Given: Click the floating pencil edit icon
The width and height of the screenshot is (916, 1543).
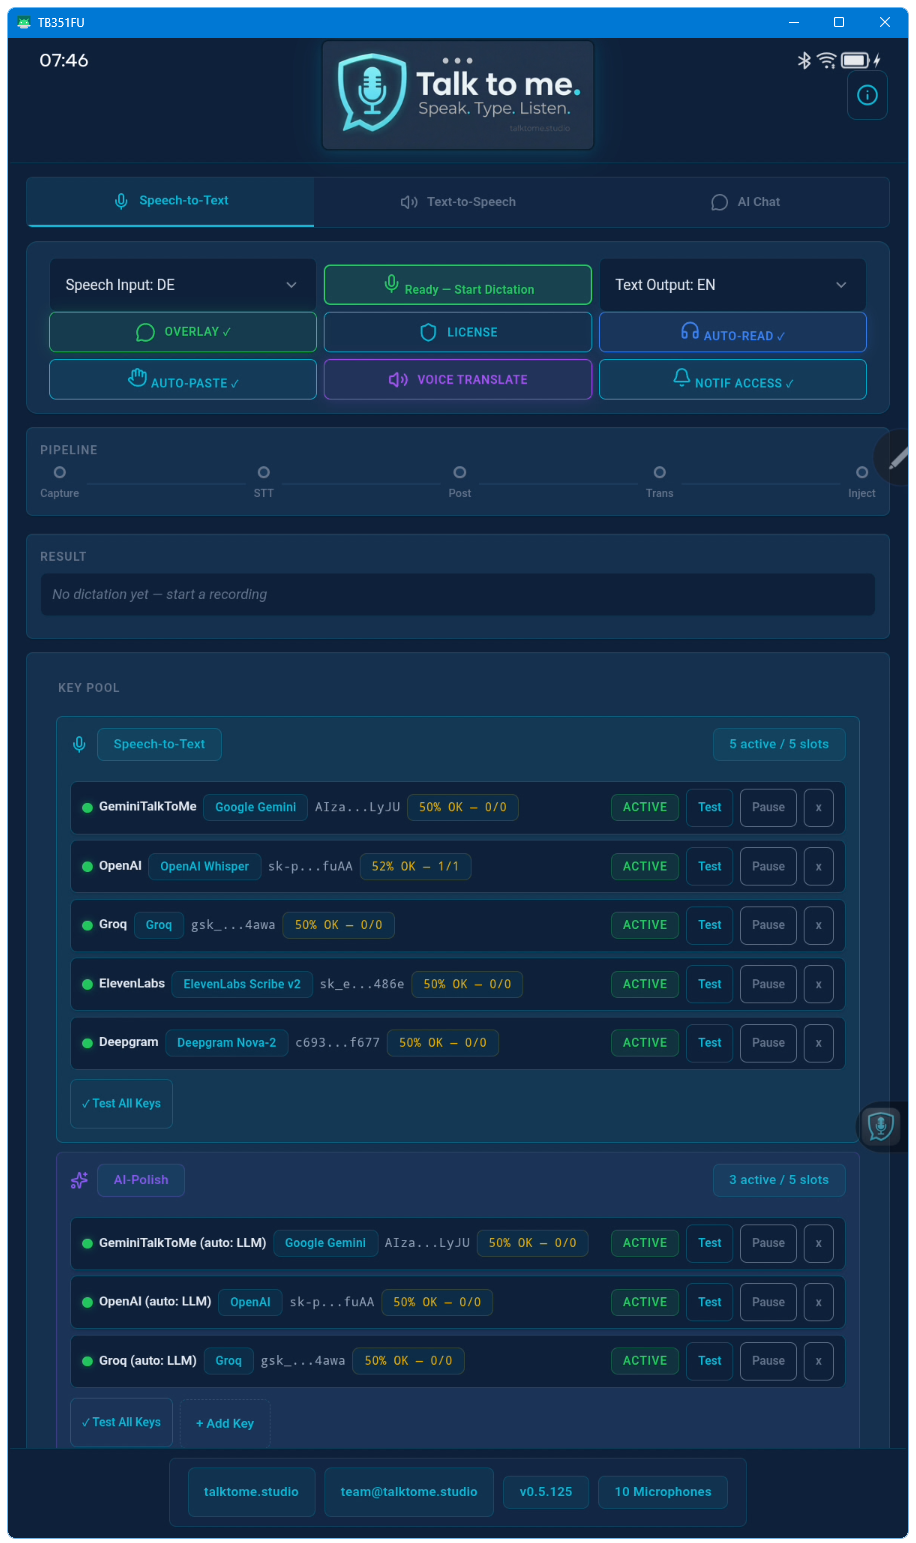Looking at the screenshot, I should (896, 458).
